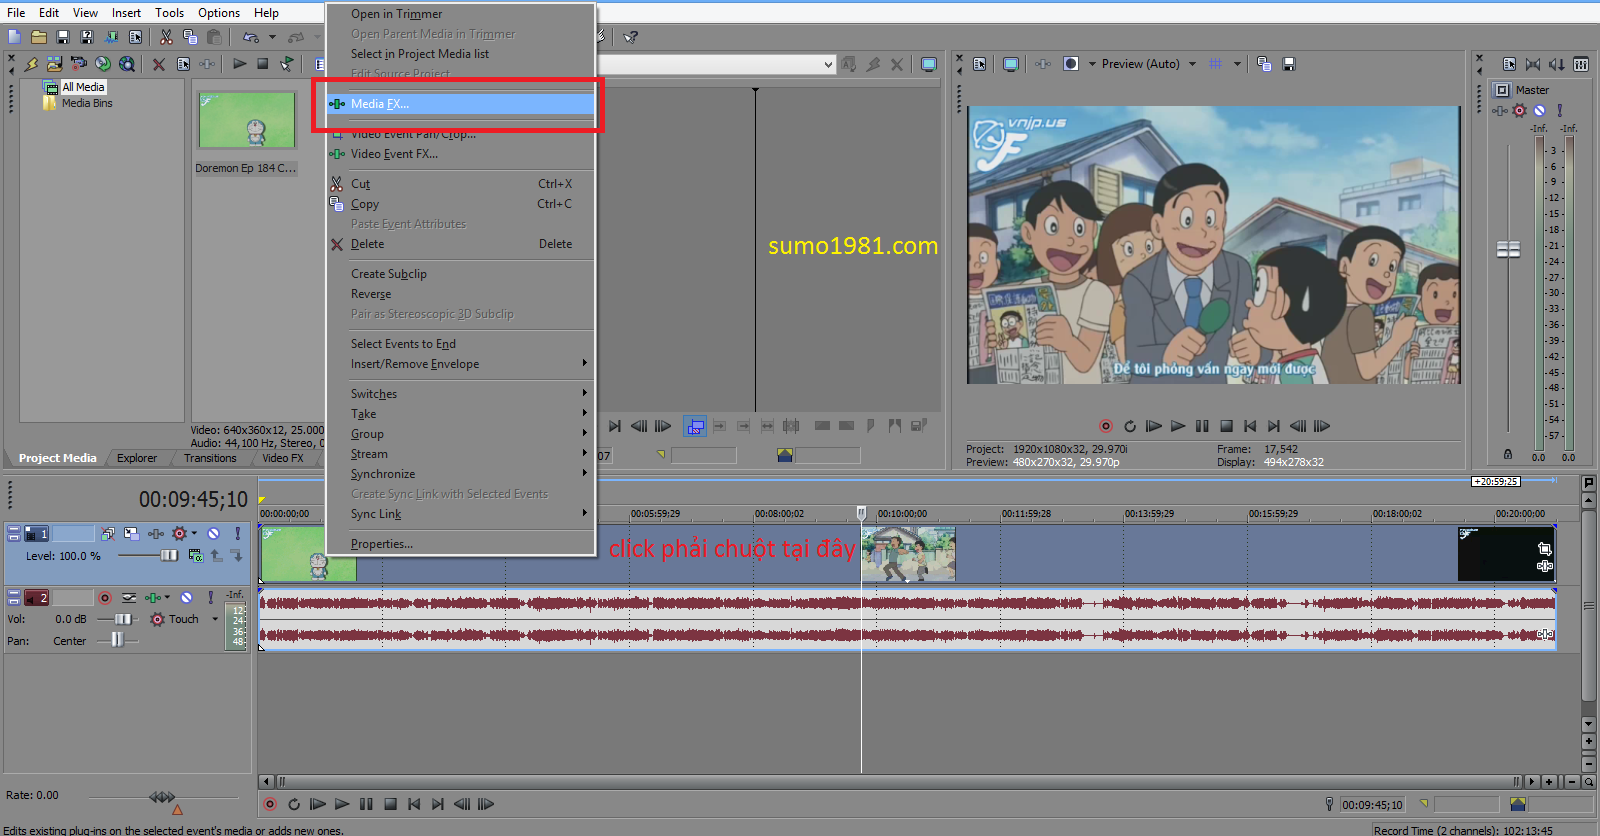Mute the Master bus
Image resolution: width=1600 pixels, height=836 pixels.
(x=1539, y=111)
